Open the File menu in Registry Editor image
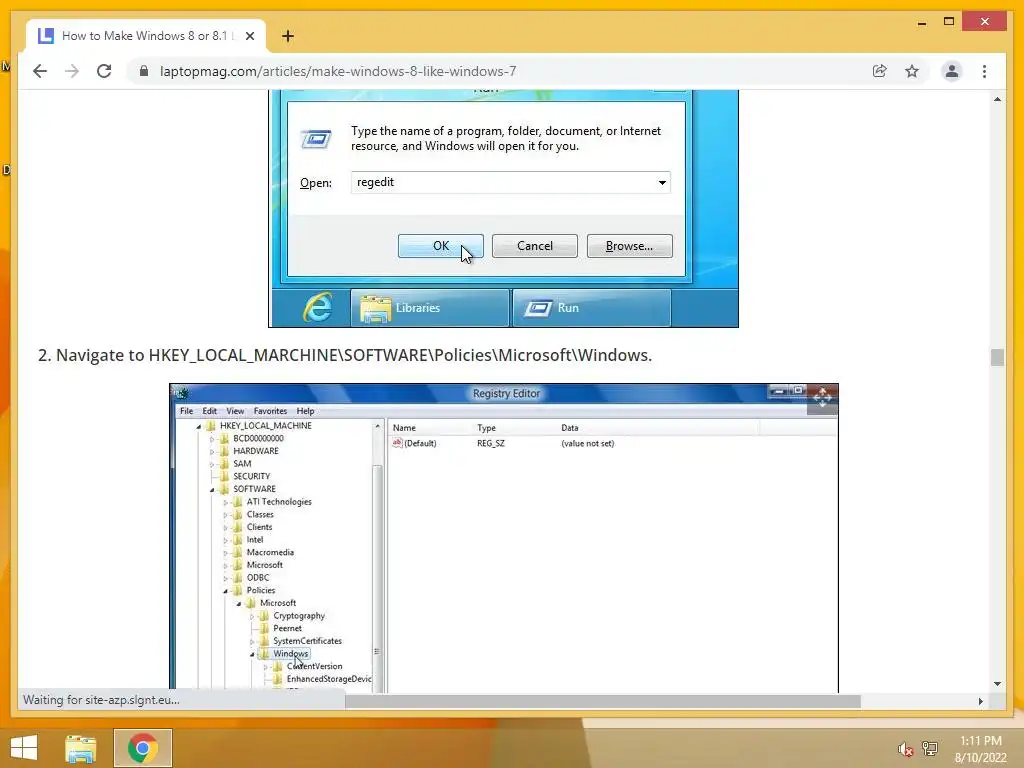The image size is (1024, 768). [x=186, y=411]
